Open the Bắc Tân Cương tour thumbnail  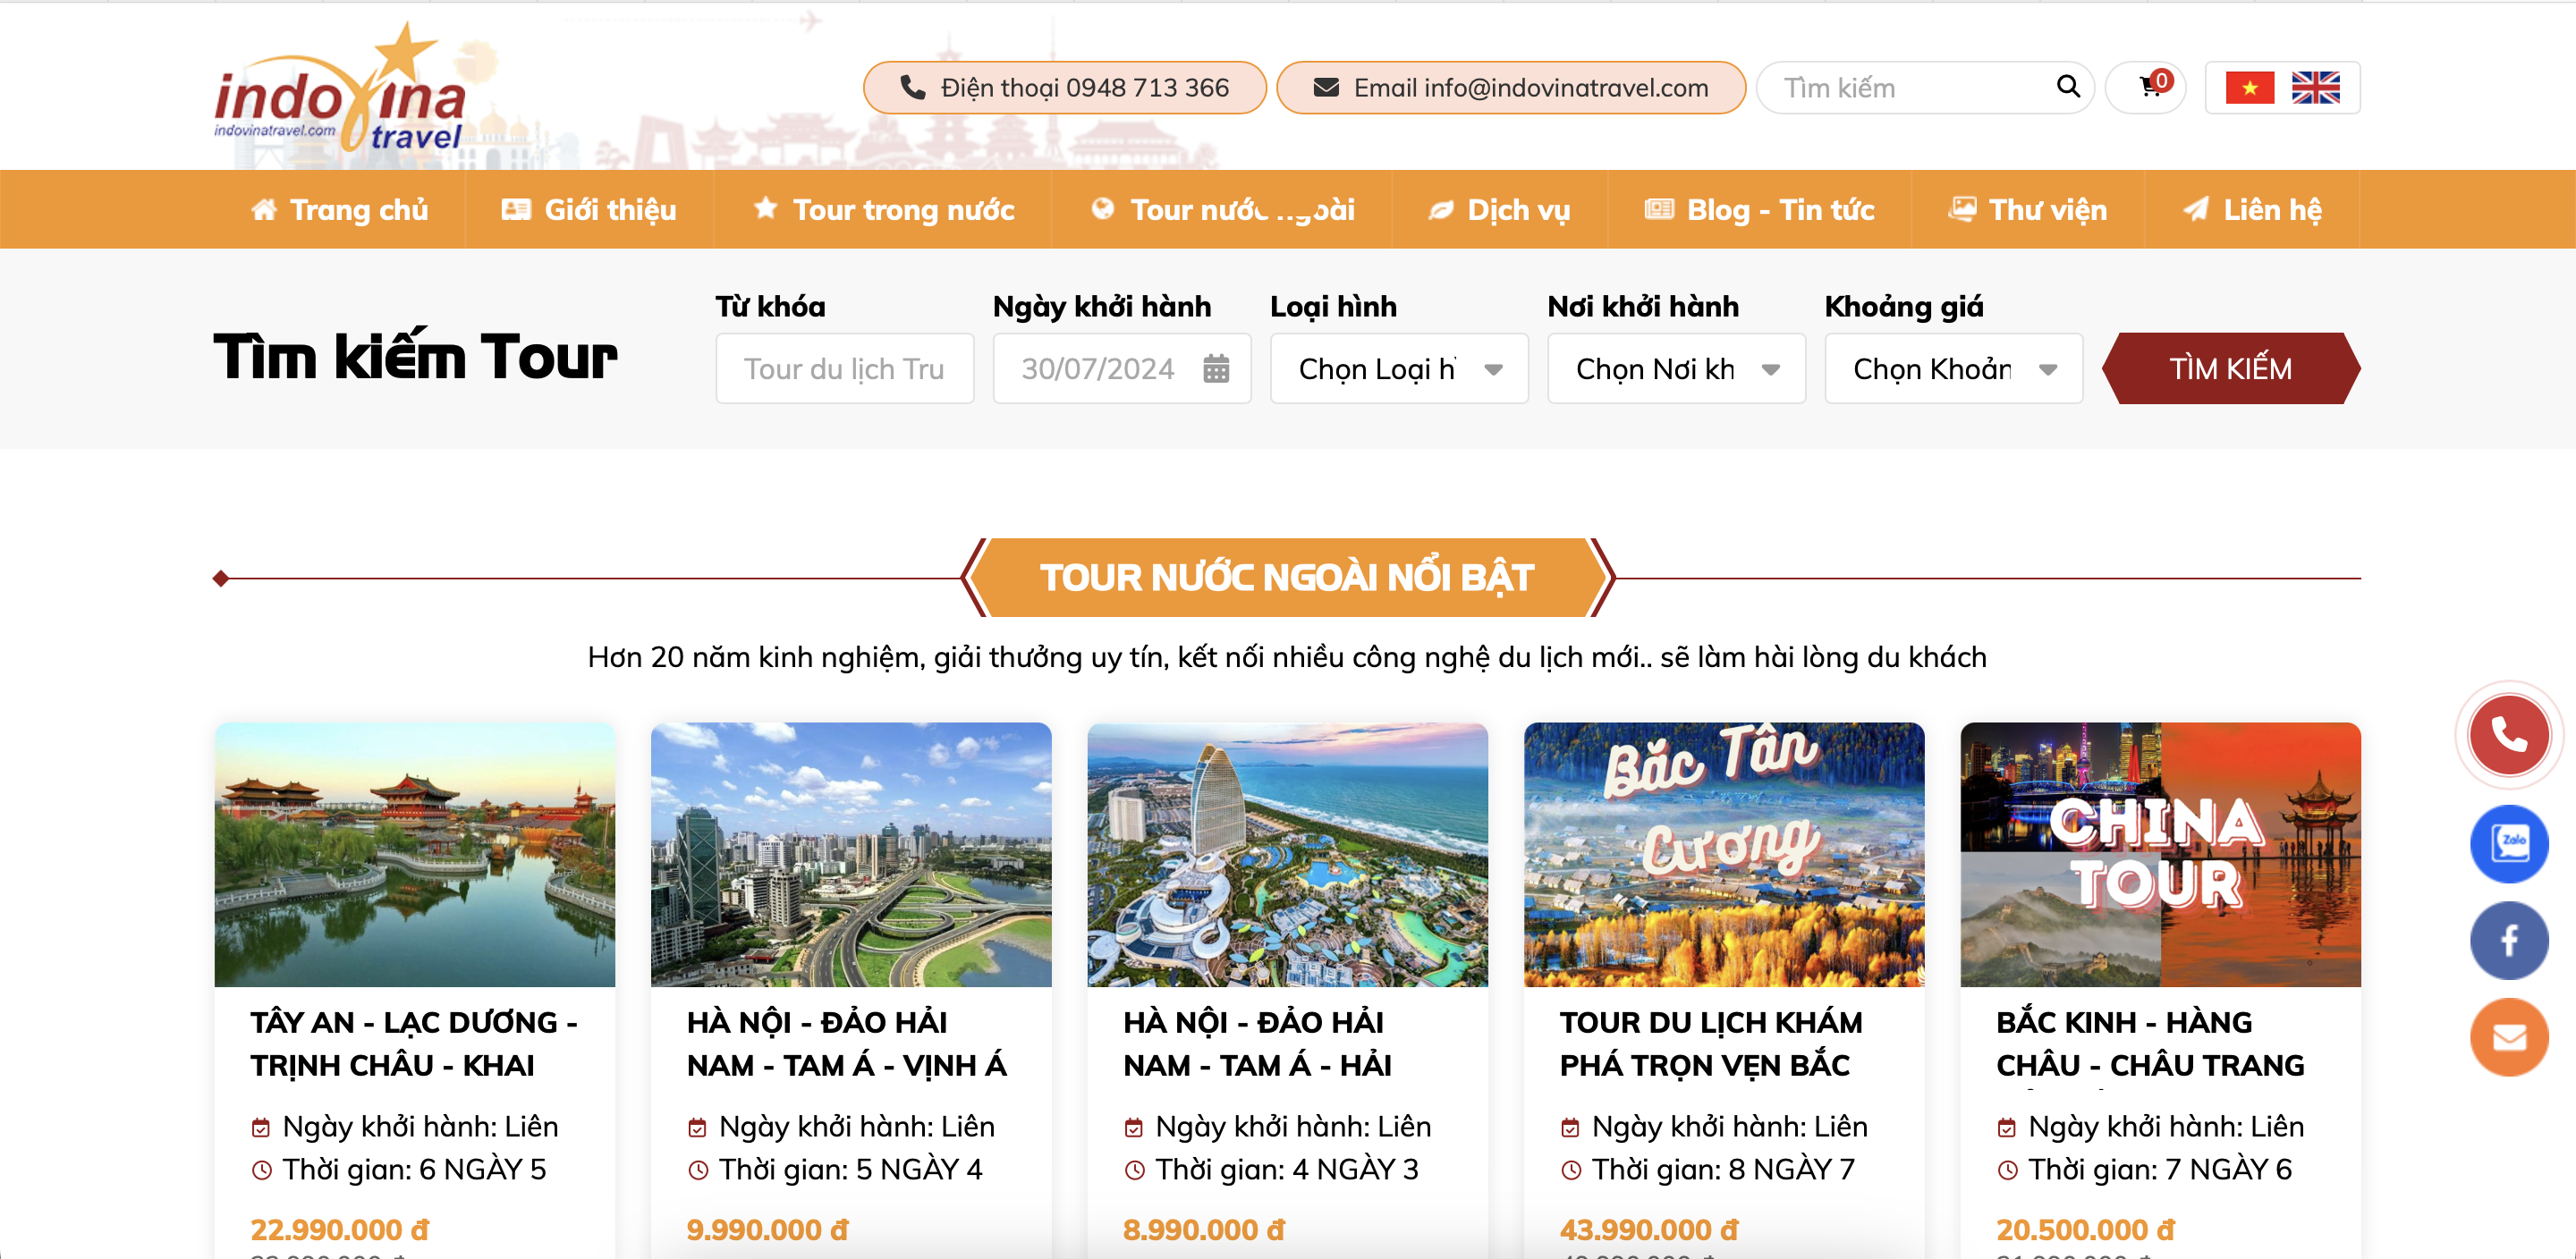tap(1723, 854)
